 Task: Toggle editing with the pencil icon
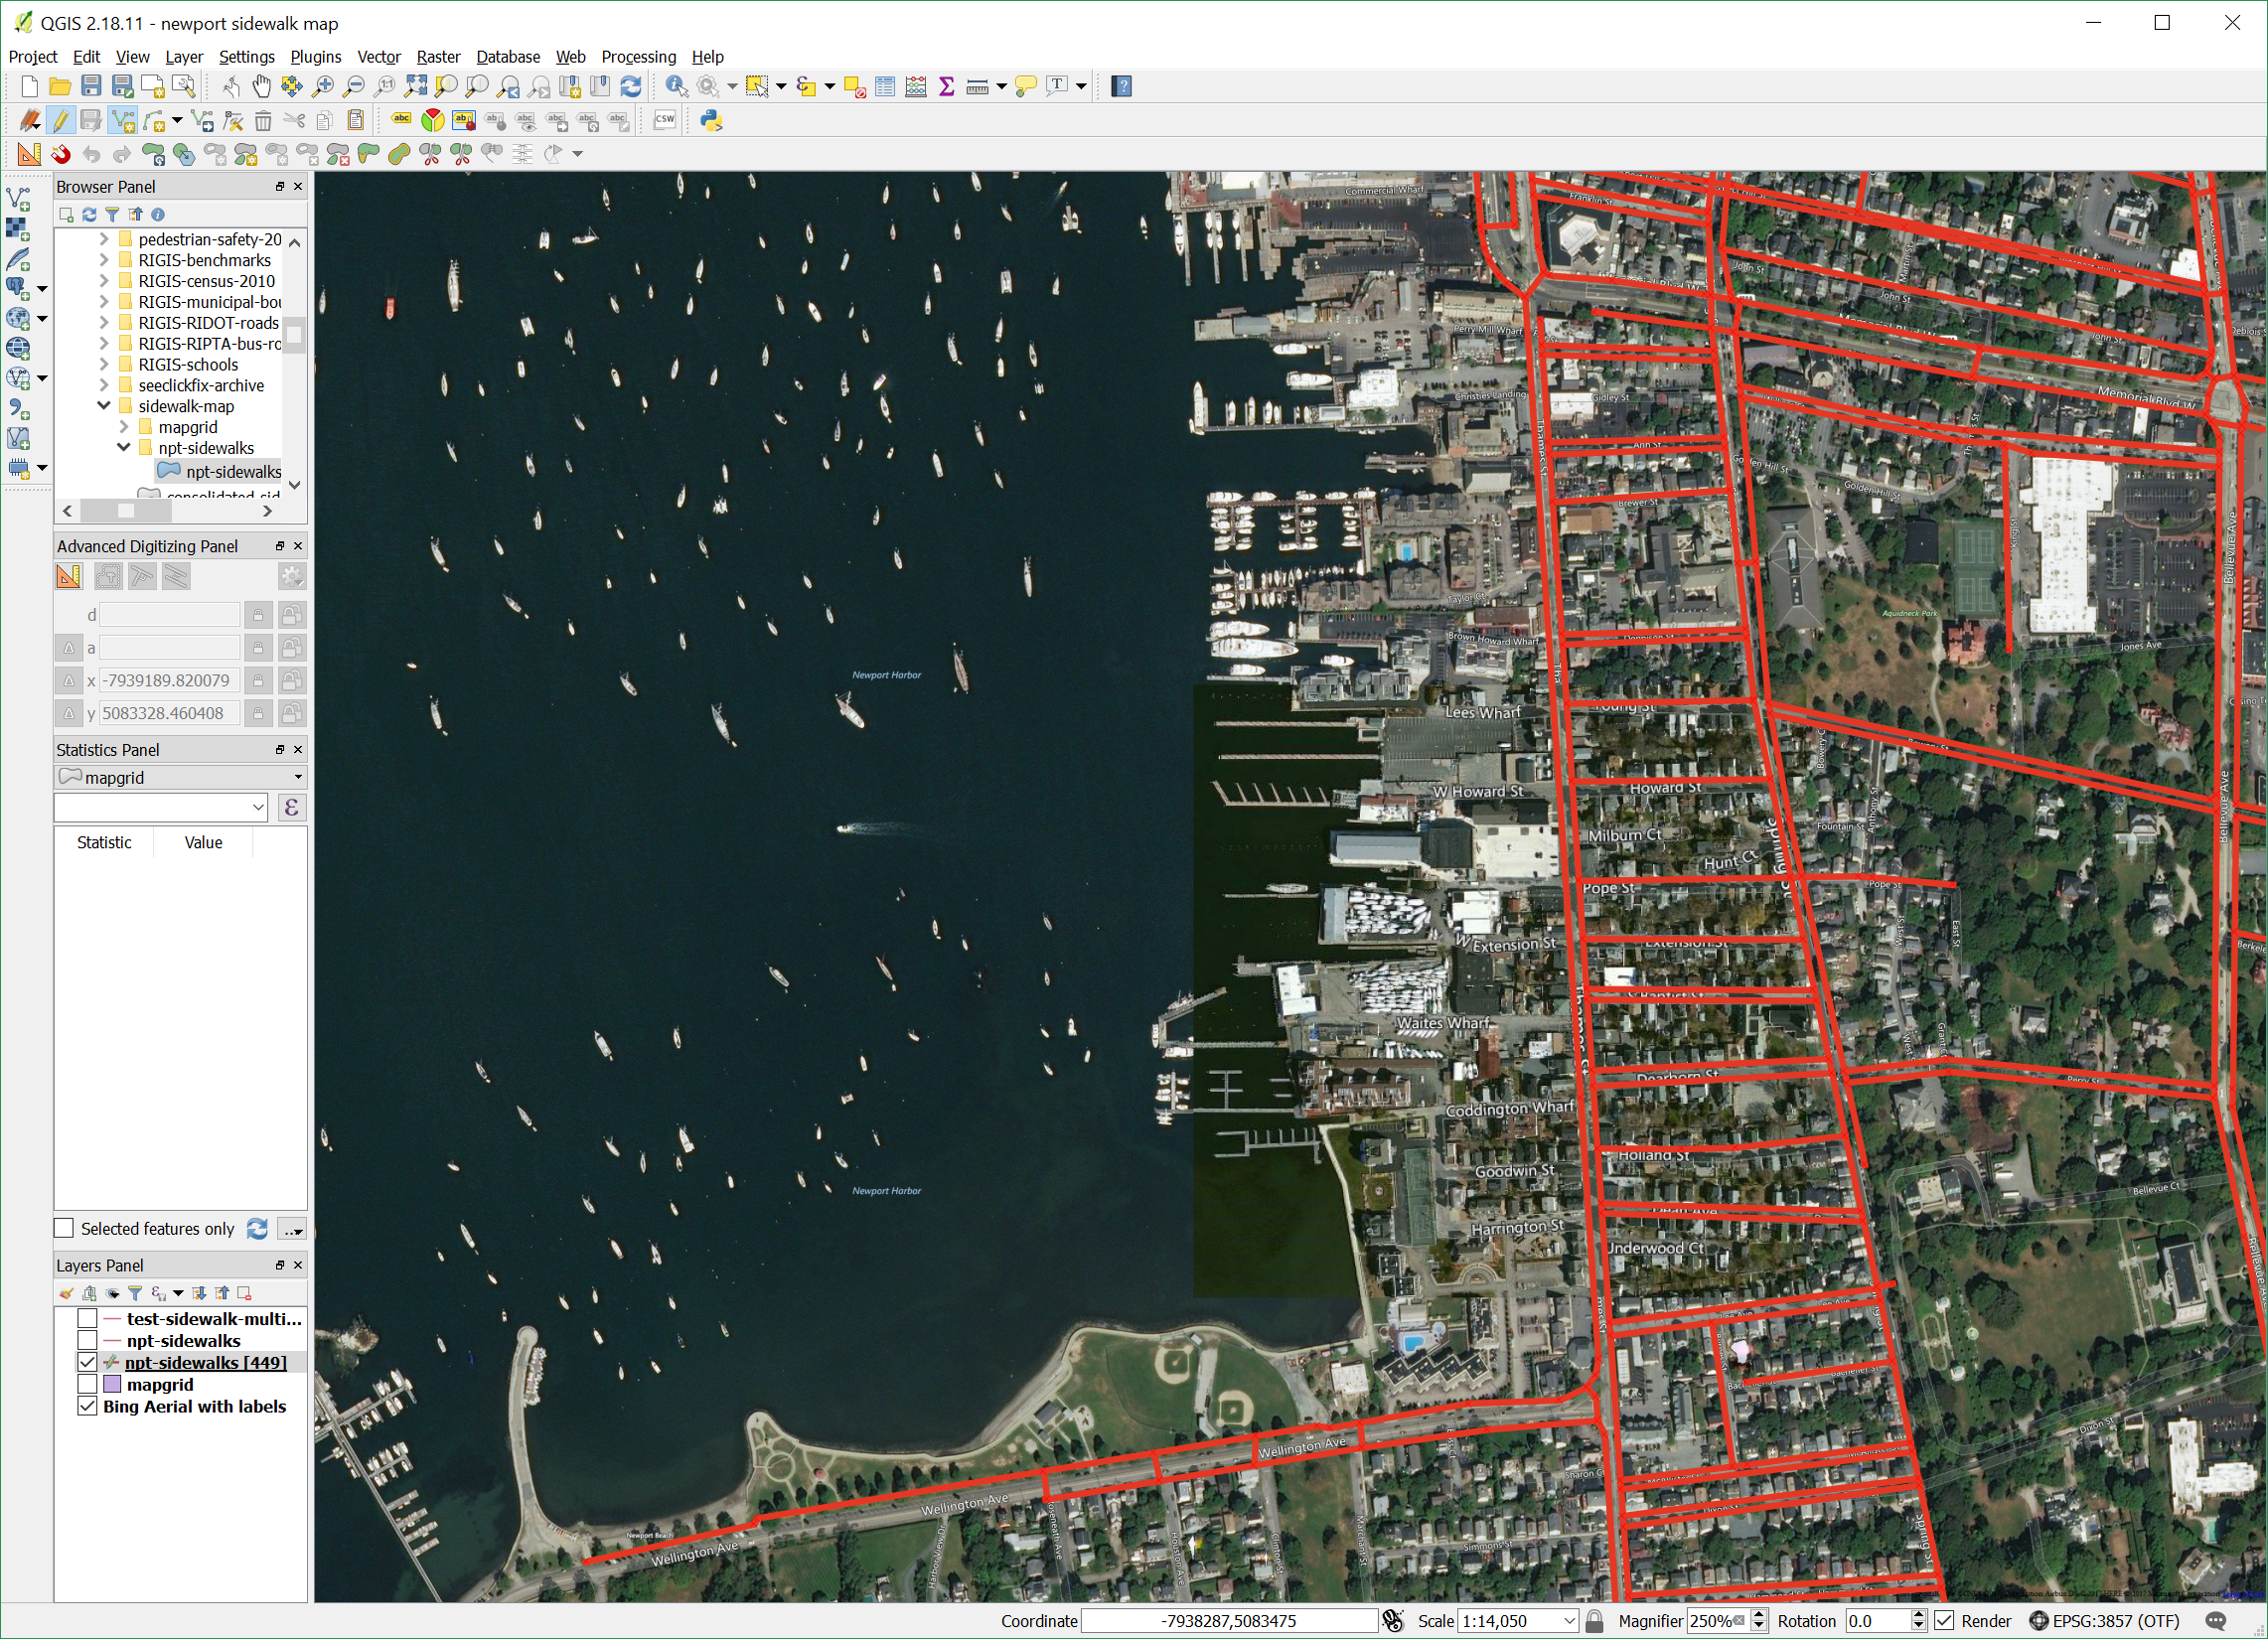61,121
